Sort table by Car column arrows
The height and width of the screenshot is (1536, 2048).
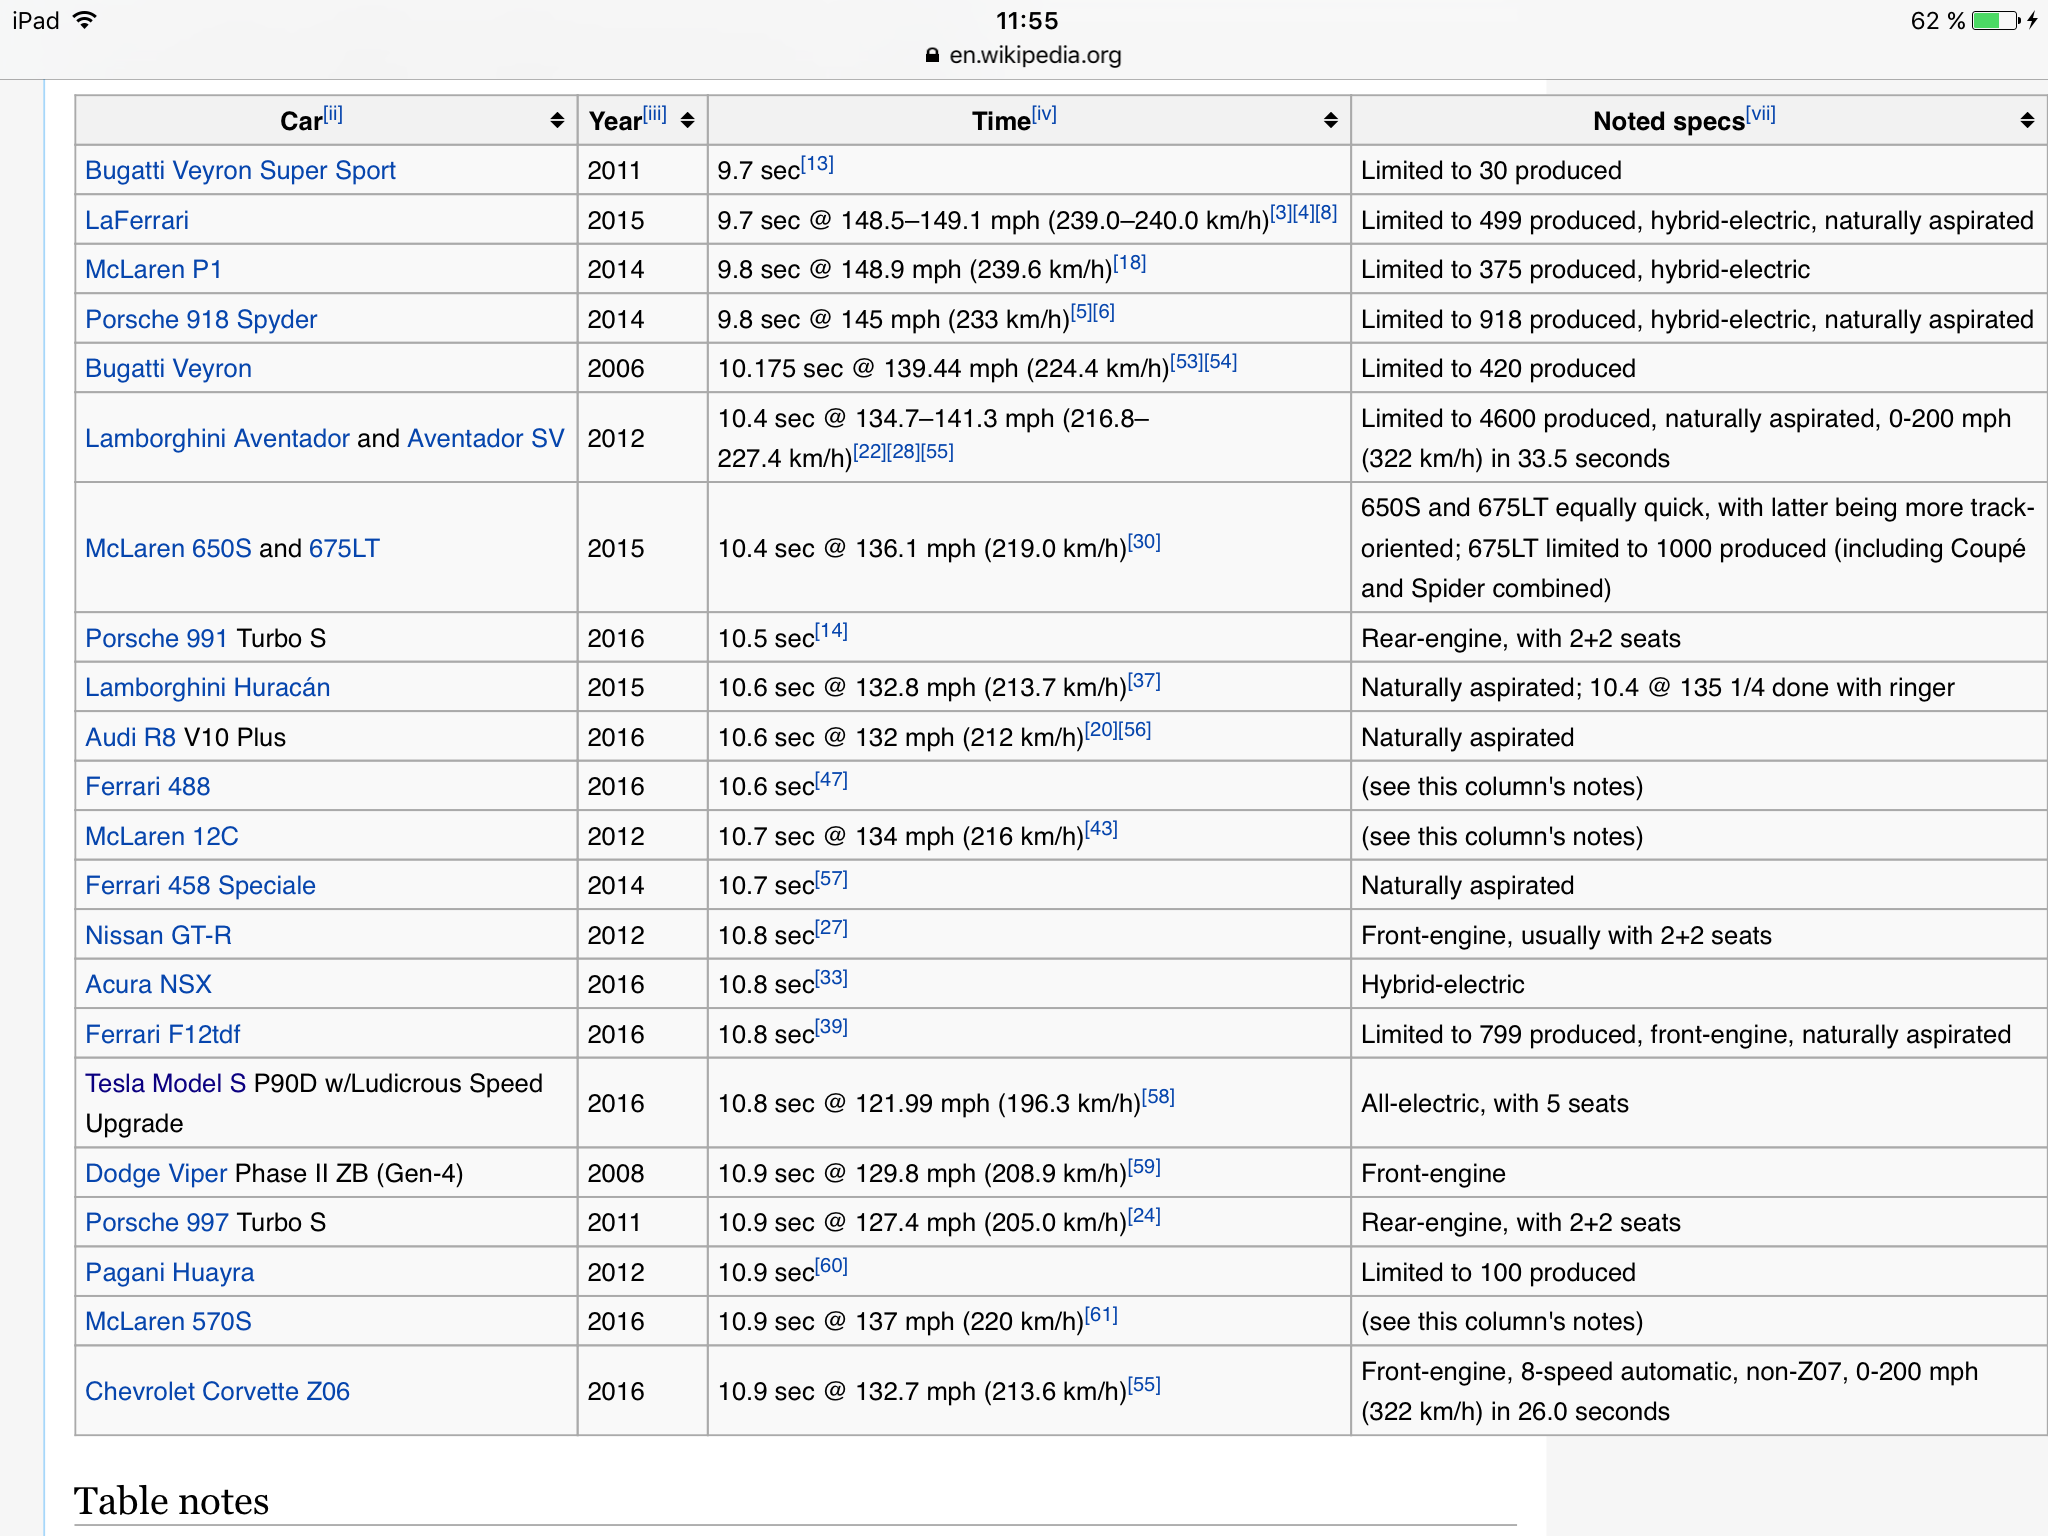coord(557,121)
